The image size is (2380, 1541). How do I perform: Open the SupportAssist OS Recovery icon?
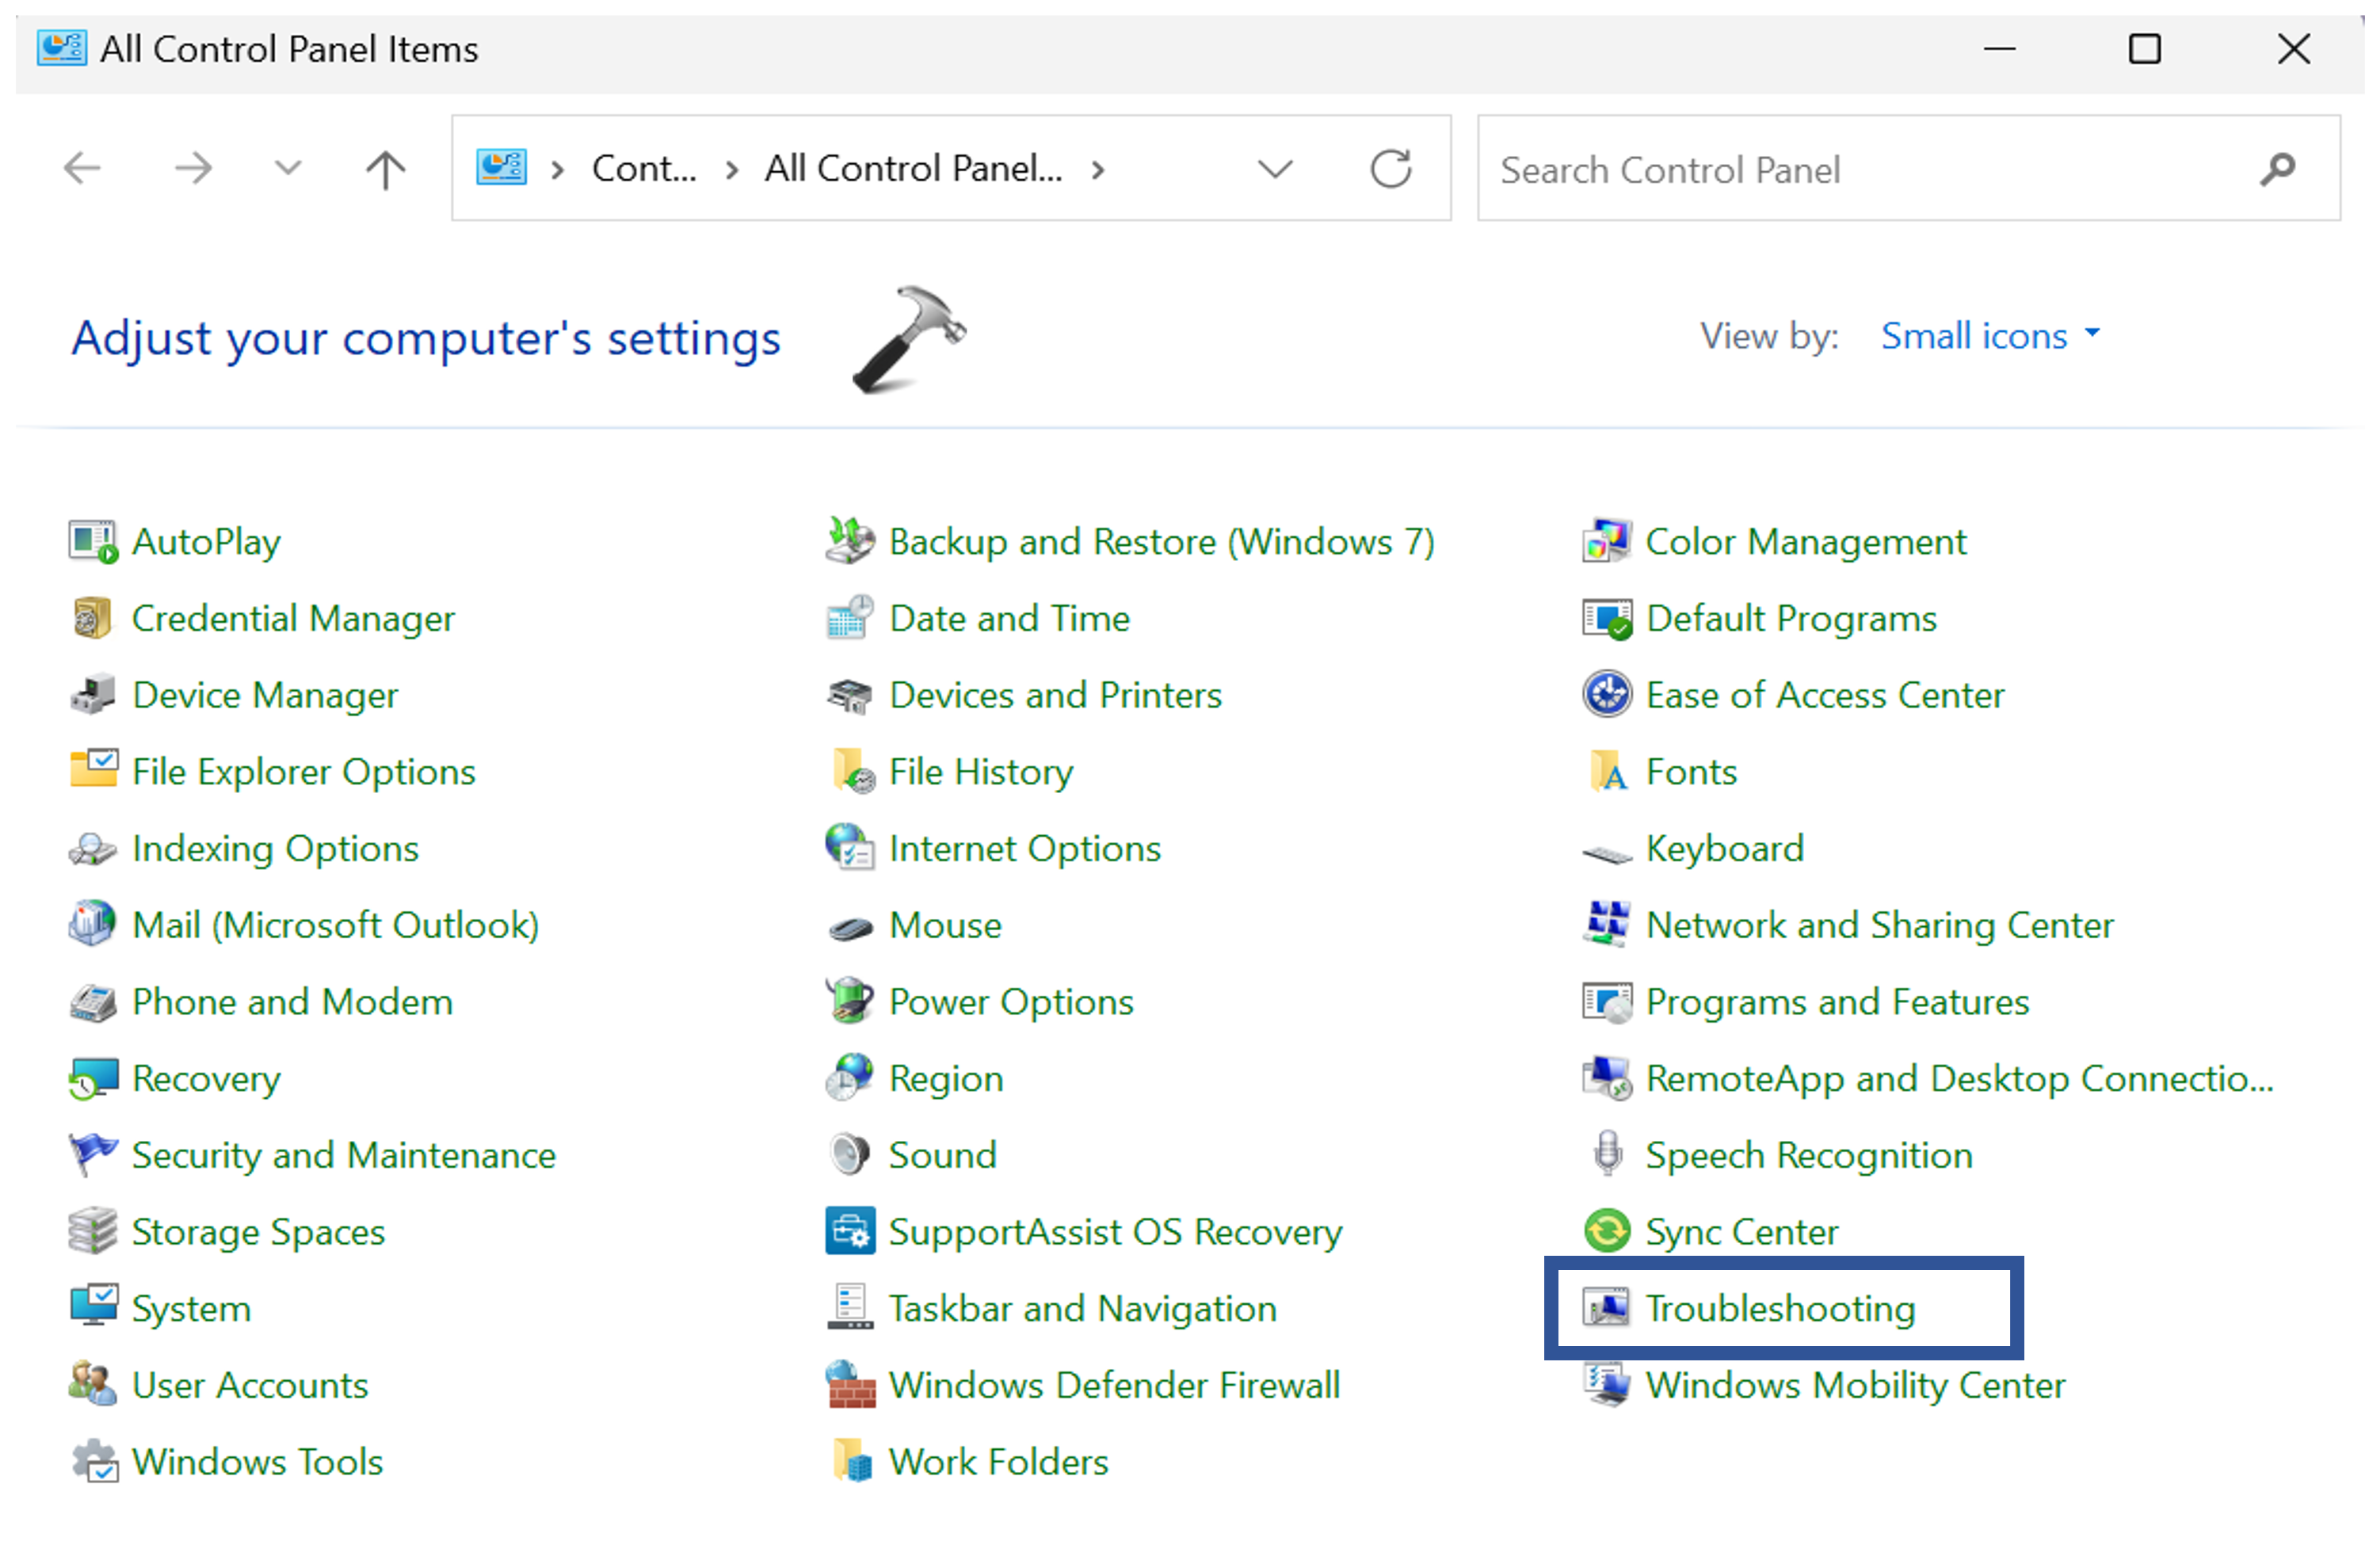(x=850, y=1231)
